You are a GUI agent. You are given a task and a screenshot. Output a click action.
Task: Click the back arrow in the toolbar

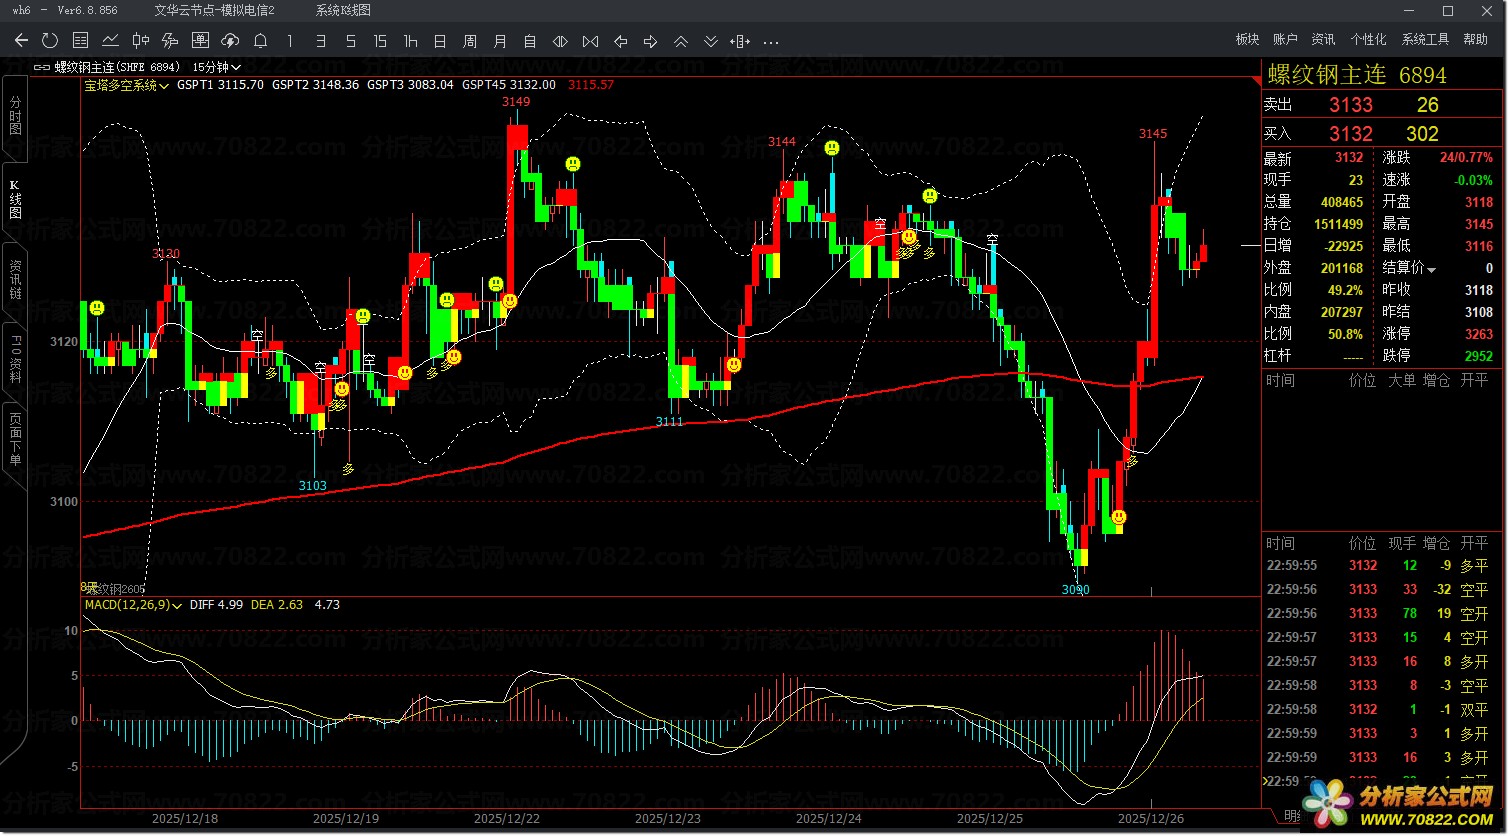click(x=21, y=41)
